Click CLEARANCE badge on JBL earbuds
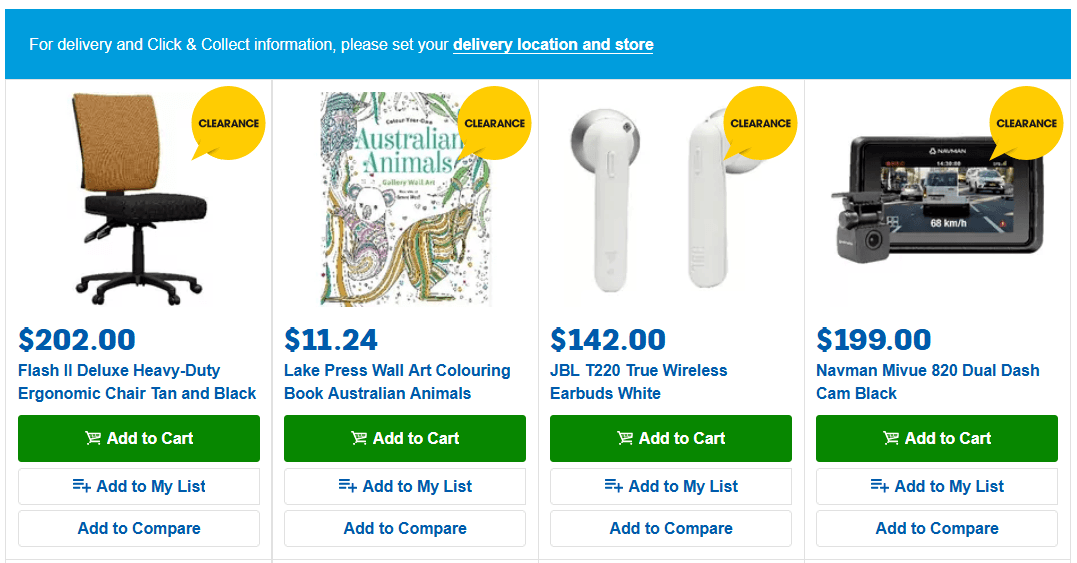Screen dimensions: 1077x563 (x=760, y=123)
